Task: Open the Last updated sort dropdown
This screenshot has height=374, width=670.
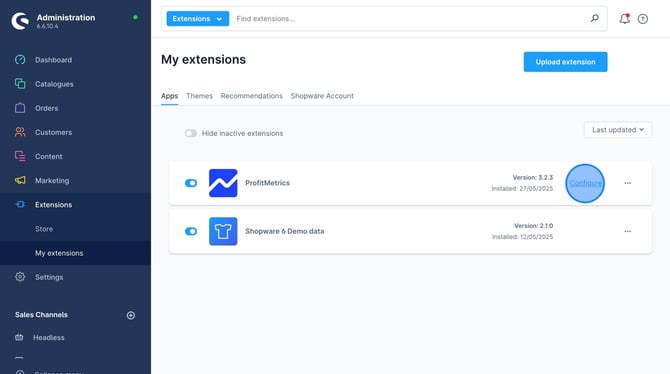Action: (618, 130)
